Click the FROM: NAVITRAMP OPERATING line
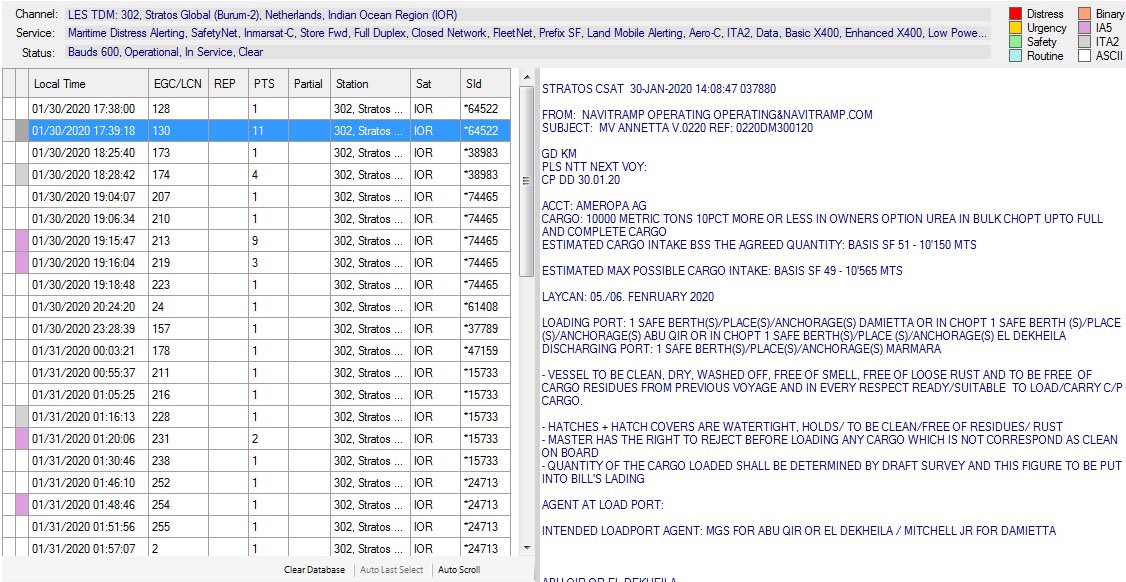This screenshot has width=1126, height=582. pos(707,115)
